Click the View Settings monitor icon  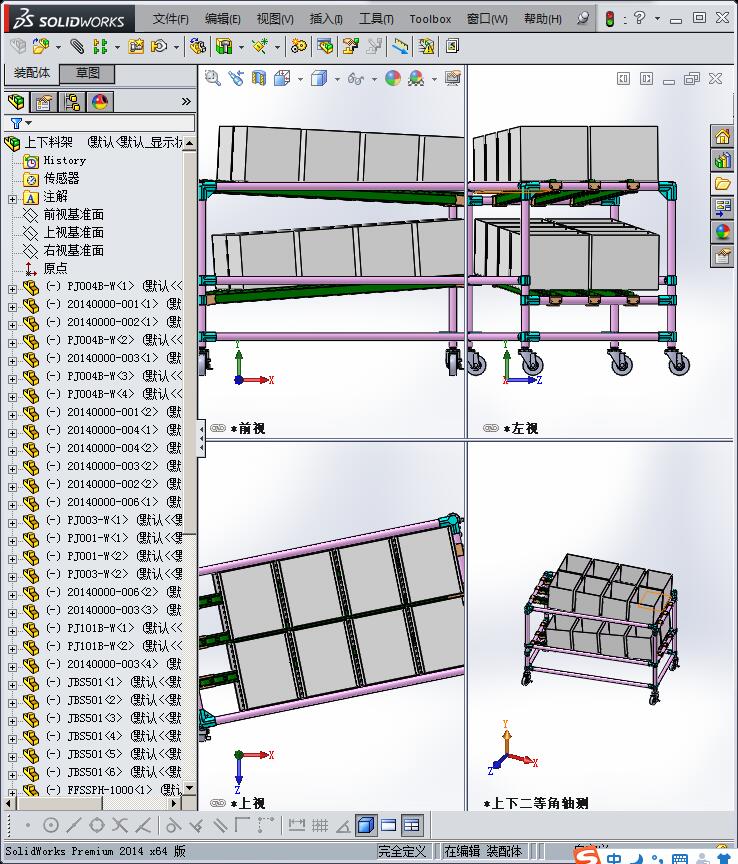tap(453, 78)
